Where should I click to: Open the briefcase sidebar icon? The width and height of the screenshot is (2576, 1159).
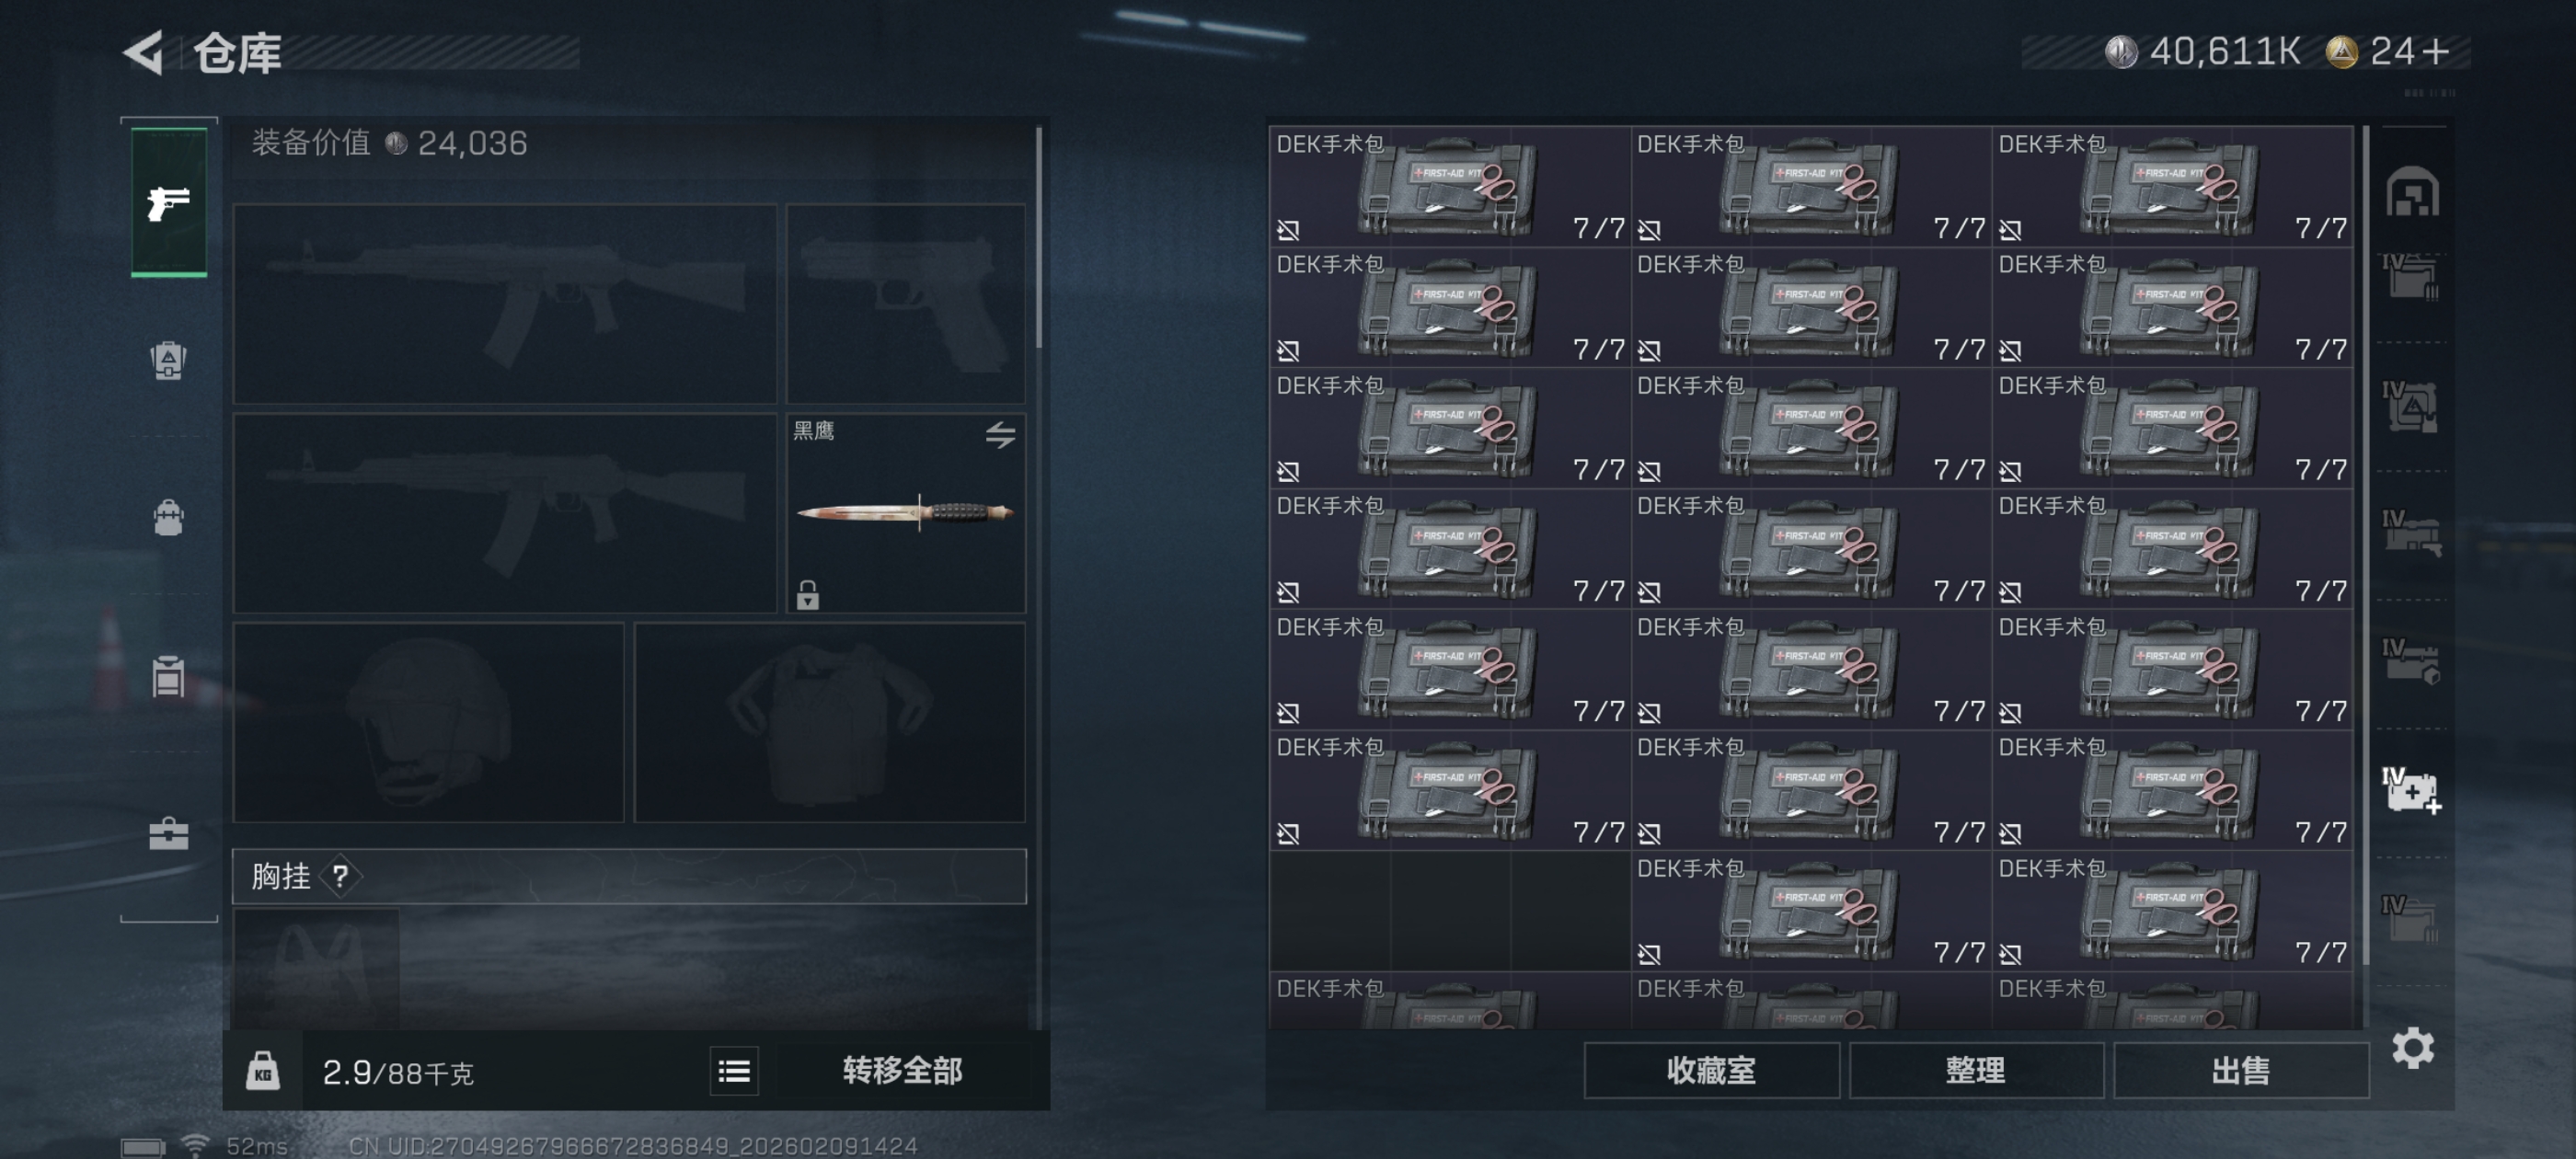point(168,833)
